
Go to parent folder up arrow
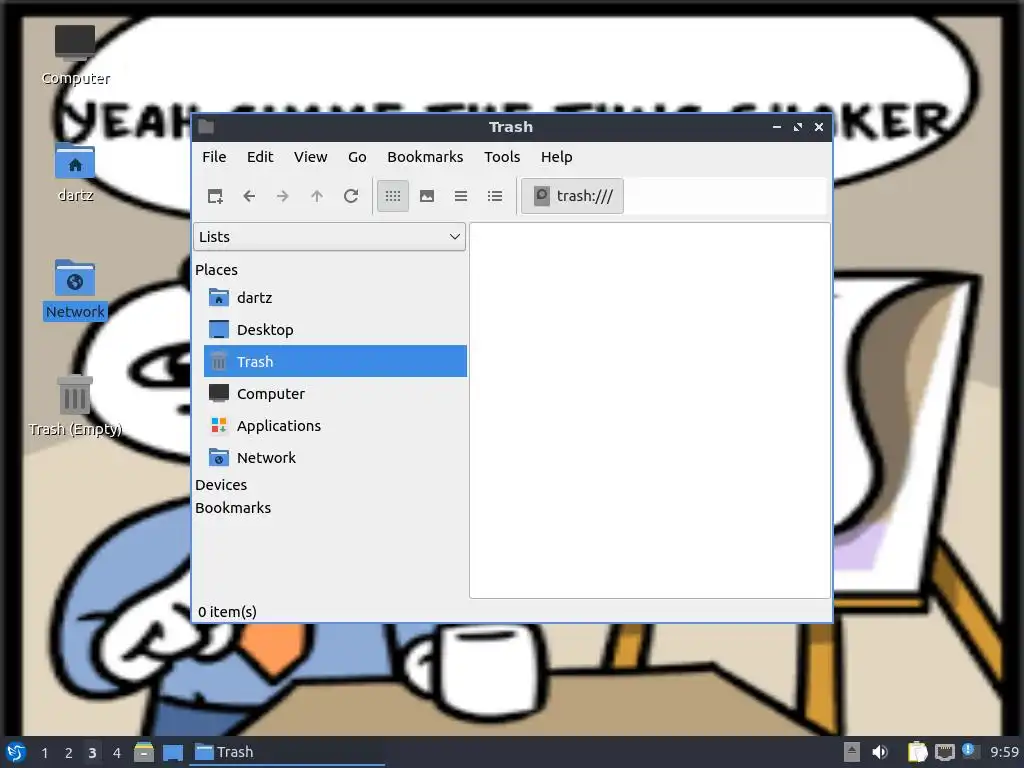[317, 196]
